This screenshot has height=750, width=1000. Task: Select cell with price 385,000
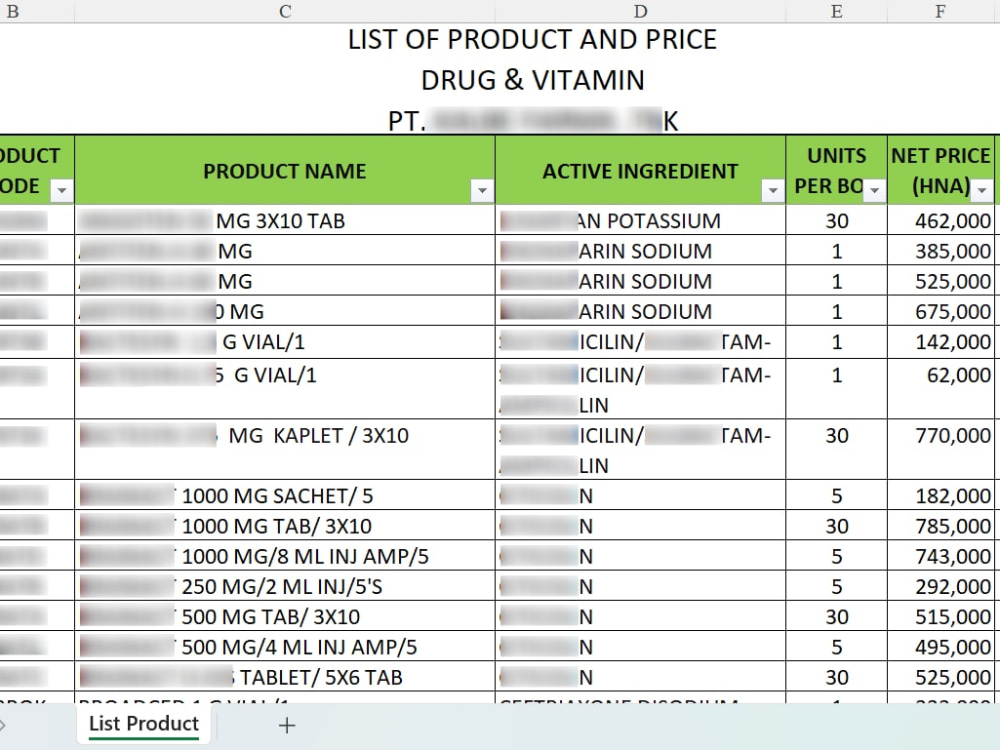click(941, 250)
